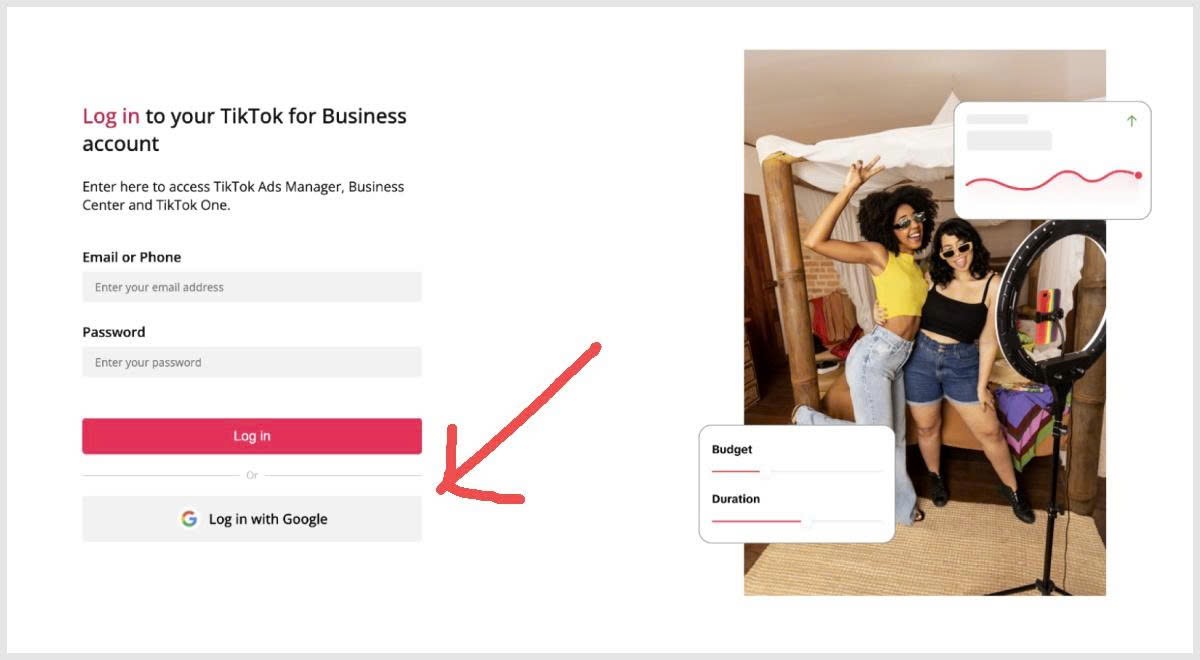The width and height of the screenshot is (1200, 660).
Task: Click the red trend line chart card
Action: pos(1052,160)
